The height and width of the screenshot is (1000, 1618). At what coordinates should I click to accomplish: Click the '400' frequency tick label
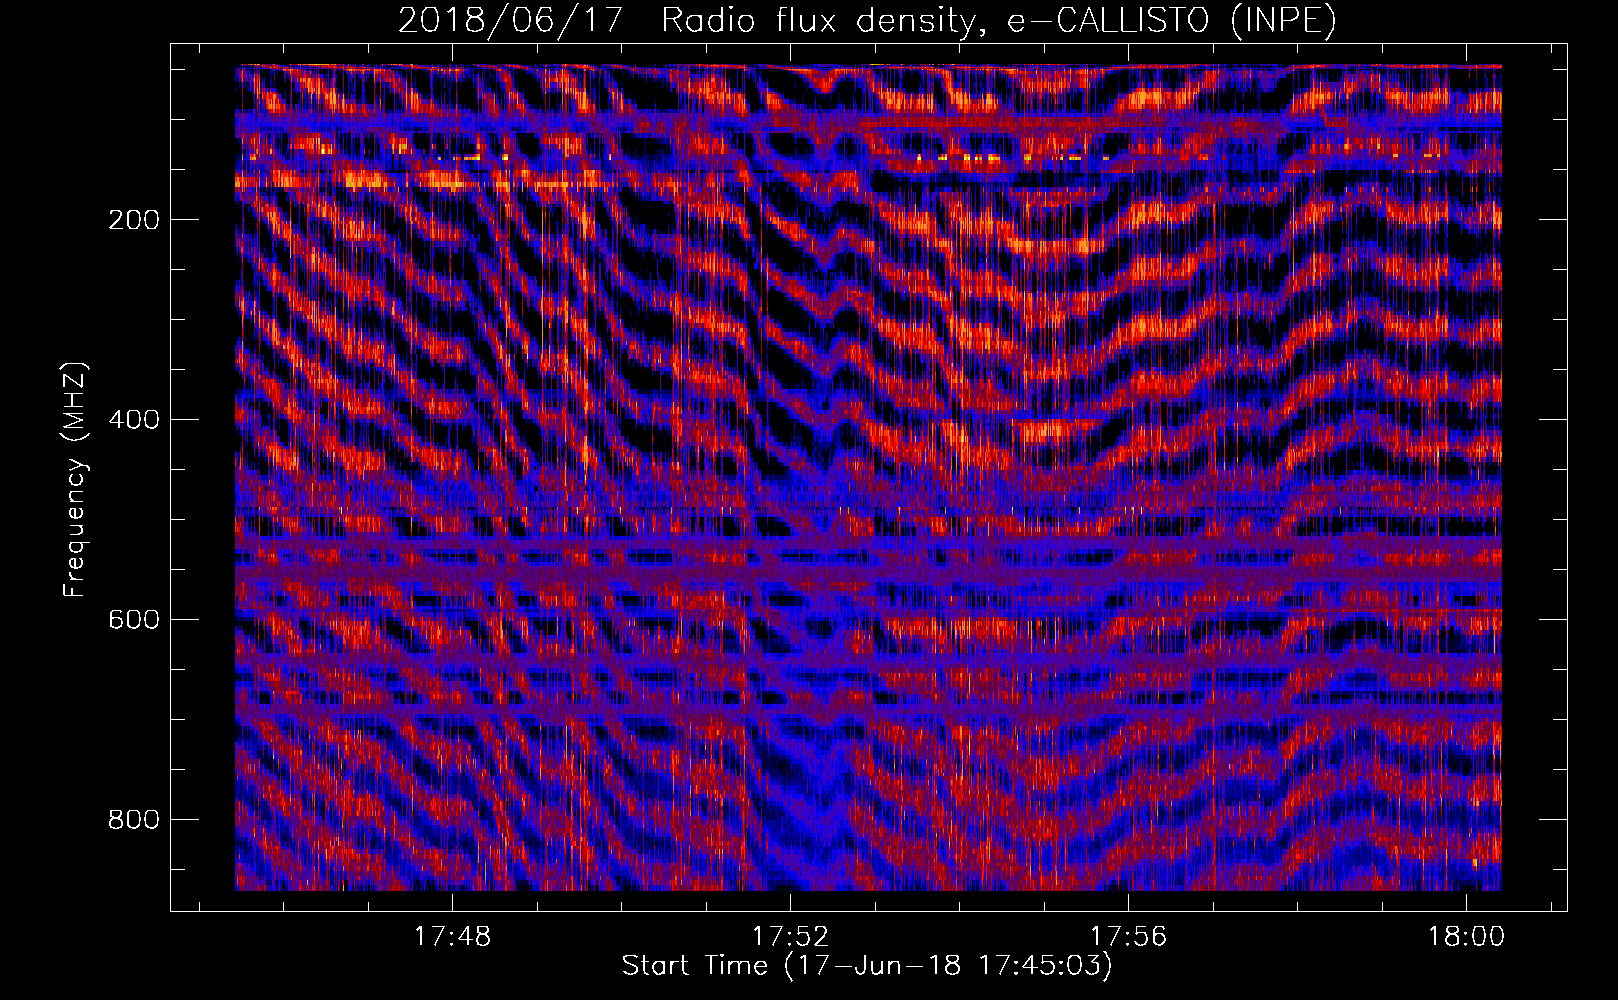(134, 420)
